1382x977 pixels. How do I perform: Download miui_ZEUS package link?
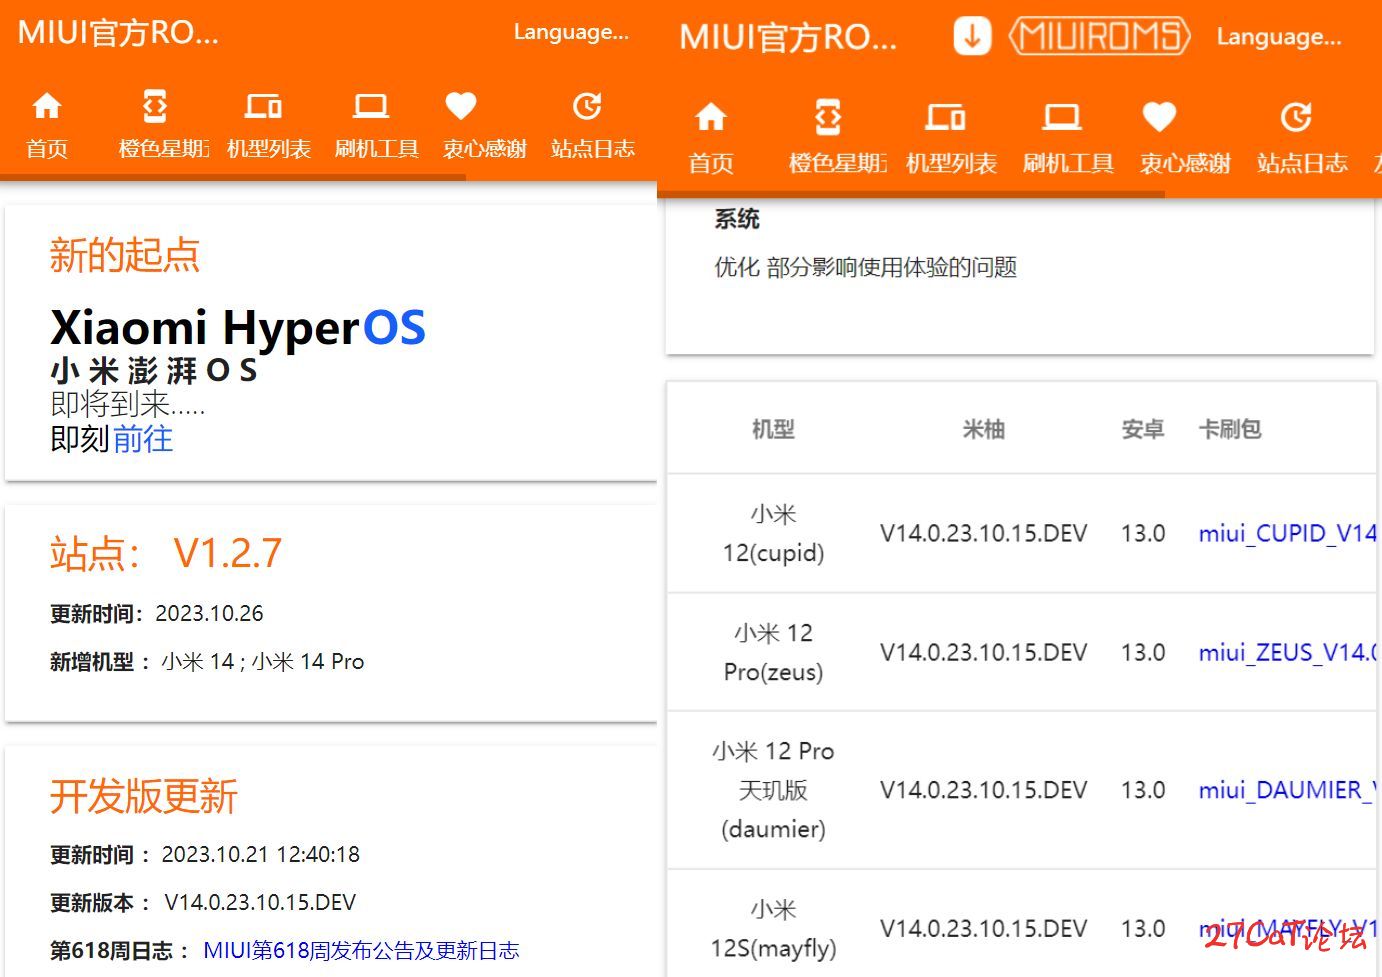[x=1288, y=652]
